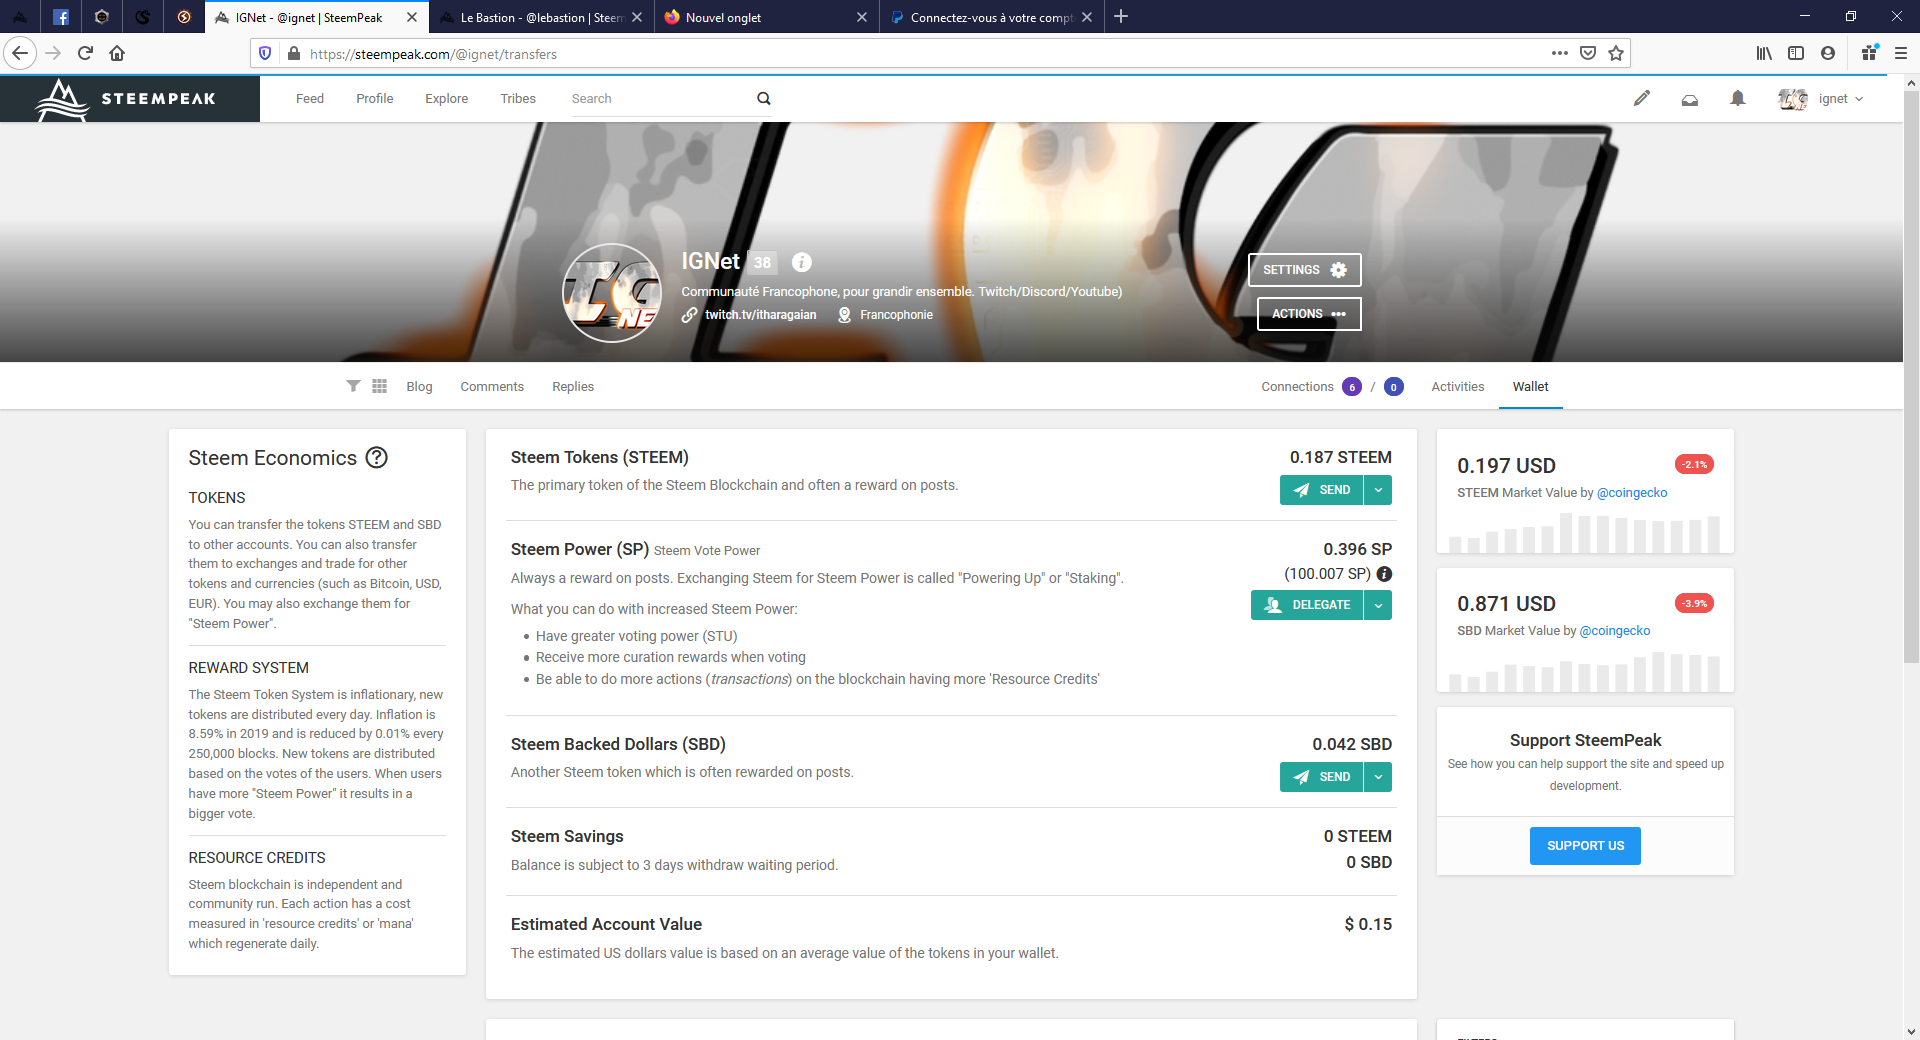Click the SETTINGS button on profile
Viewport: 1920px width, 1040px height.
coord(1304,270)
